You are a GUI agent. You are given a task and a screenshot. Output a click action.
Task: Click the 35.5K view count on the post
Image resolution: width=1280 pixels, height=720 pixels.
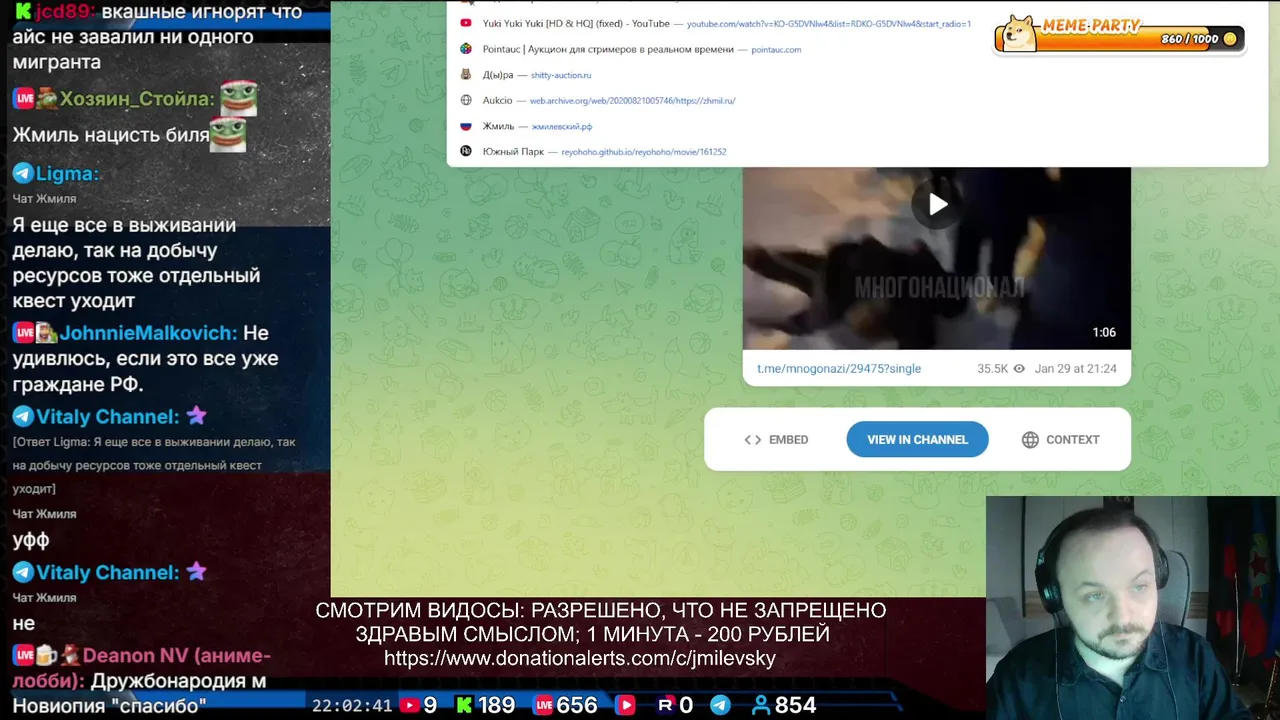992,369
